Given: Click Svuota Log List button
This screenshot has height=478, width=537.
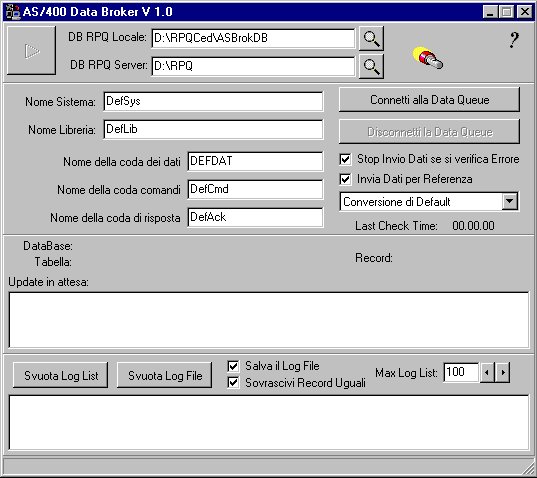Looking at the screenshot, I should click(x=61, y=375).
